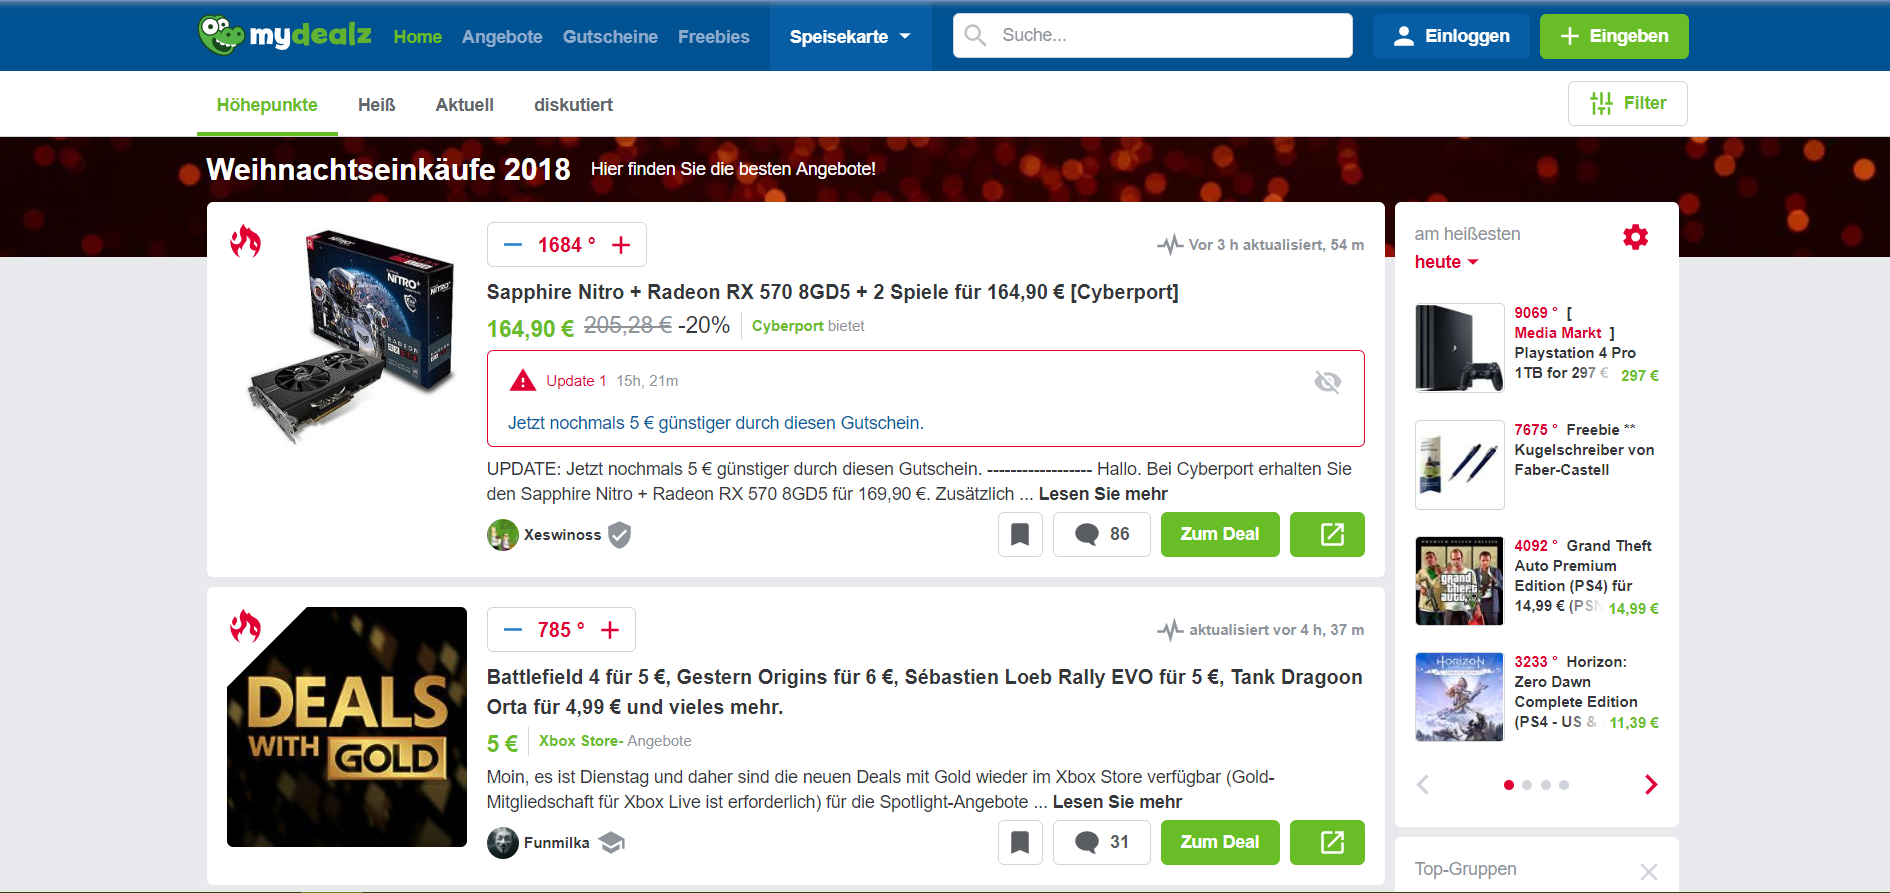1890x893 pixels.
Task: Click the graduation cap badge next to Funmilka
Action: pos(612,843)
